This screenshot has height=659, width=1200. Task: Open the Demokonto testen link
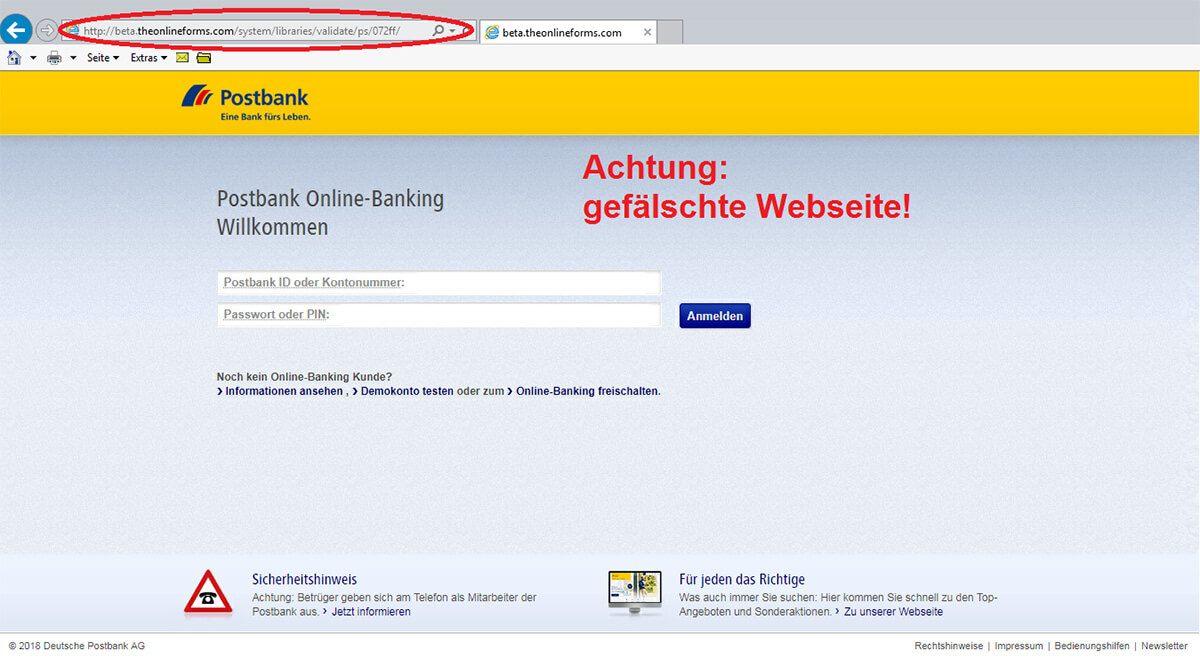[x=407, y=392]
